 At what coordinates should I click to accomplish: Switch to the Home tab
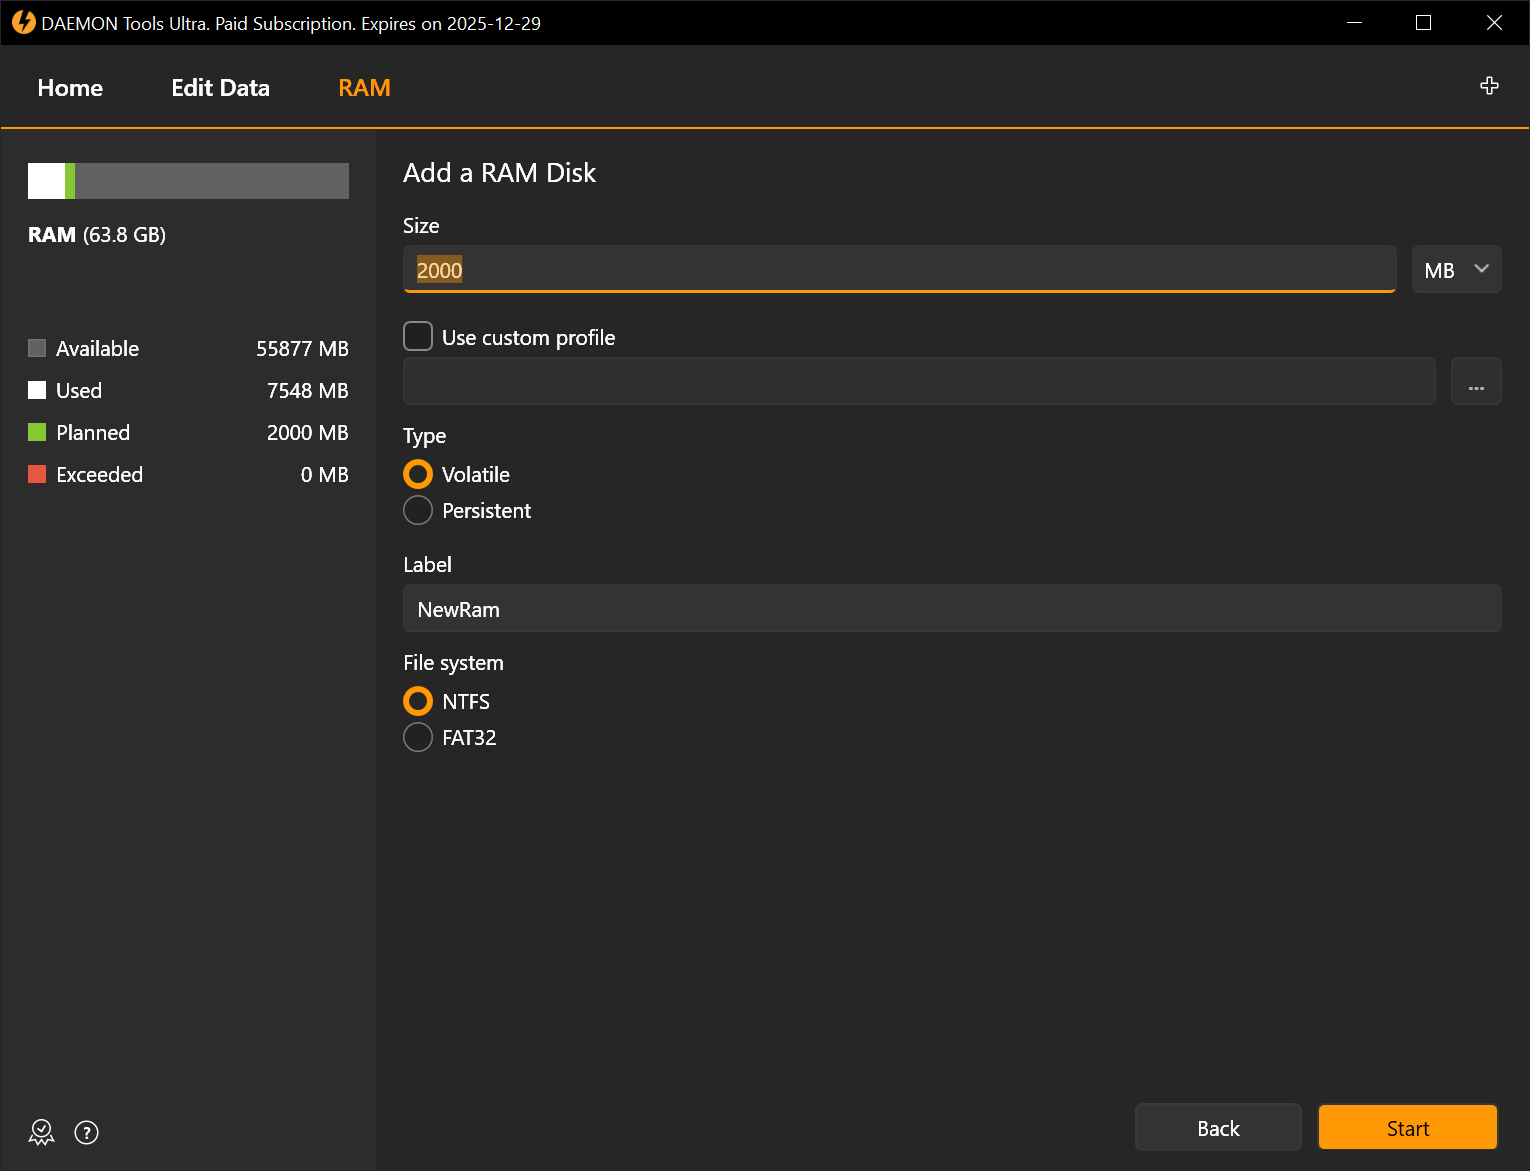[69, 87]
